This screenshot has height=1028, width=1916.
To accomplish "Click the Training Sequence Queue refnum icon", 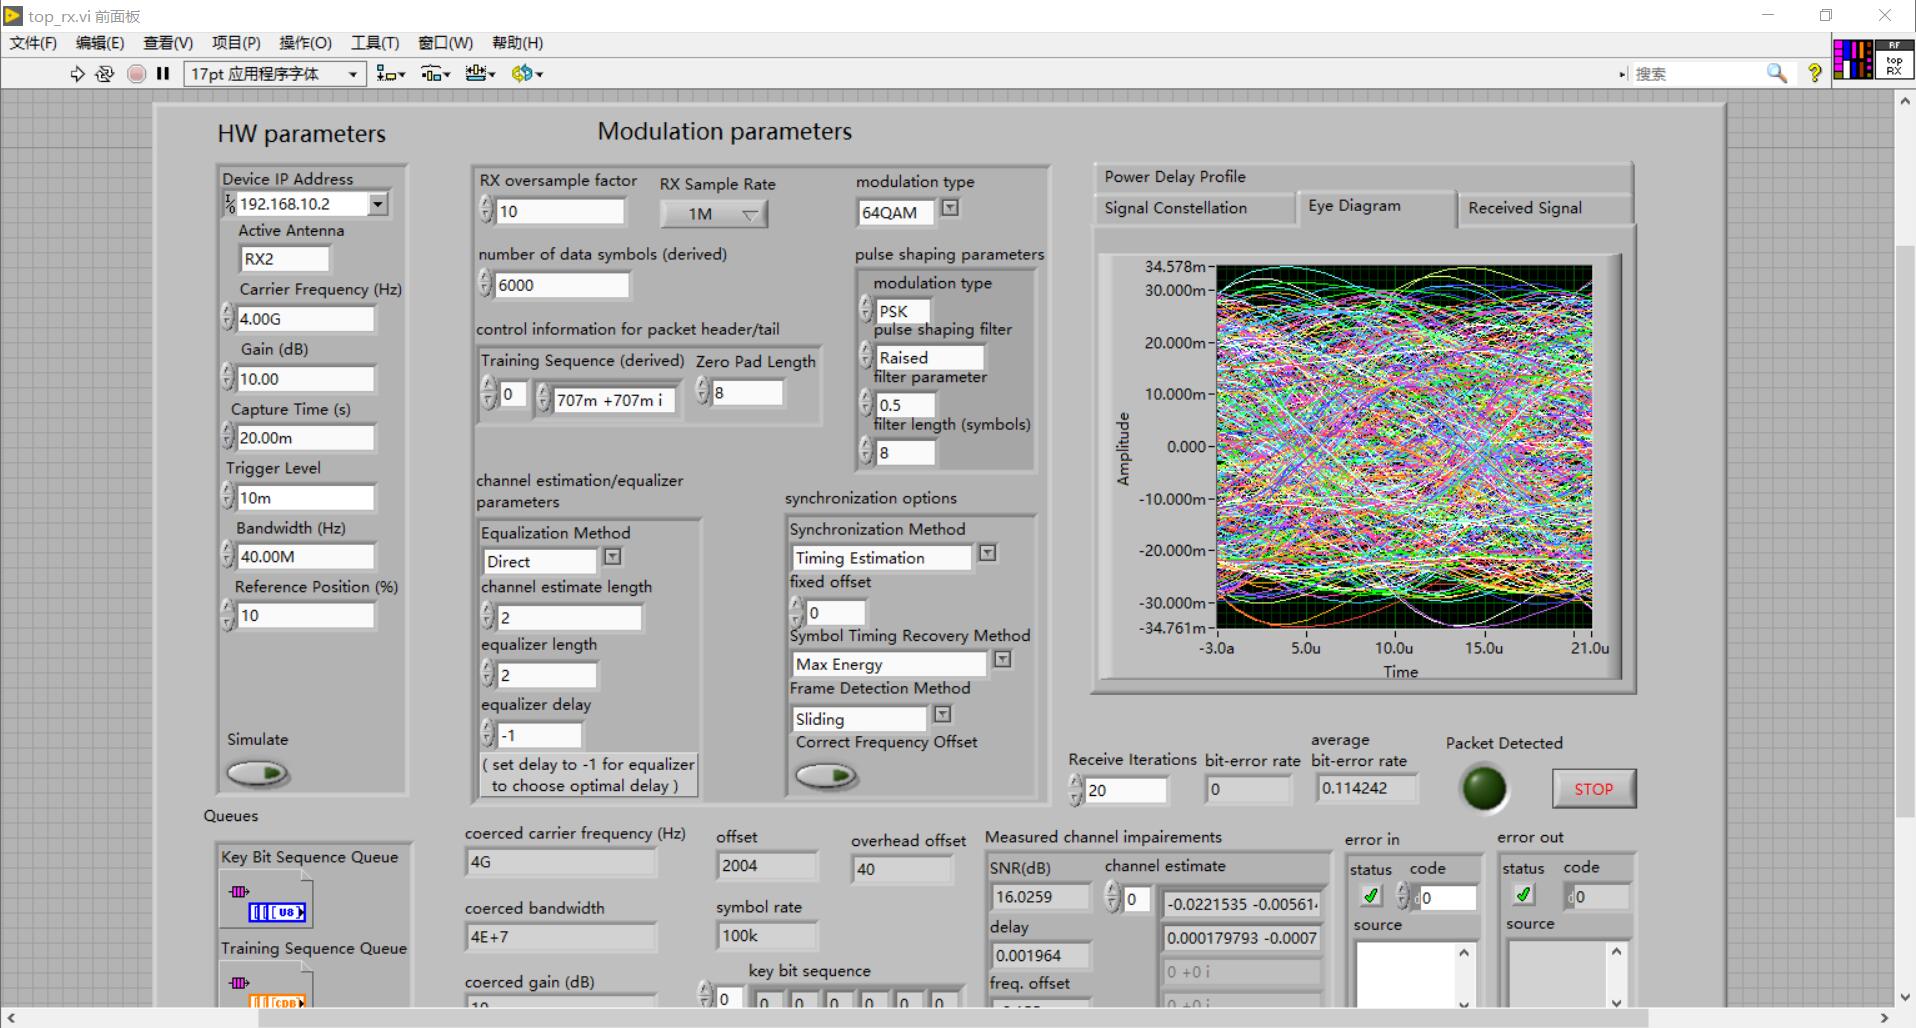I will tap(267, 984).
